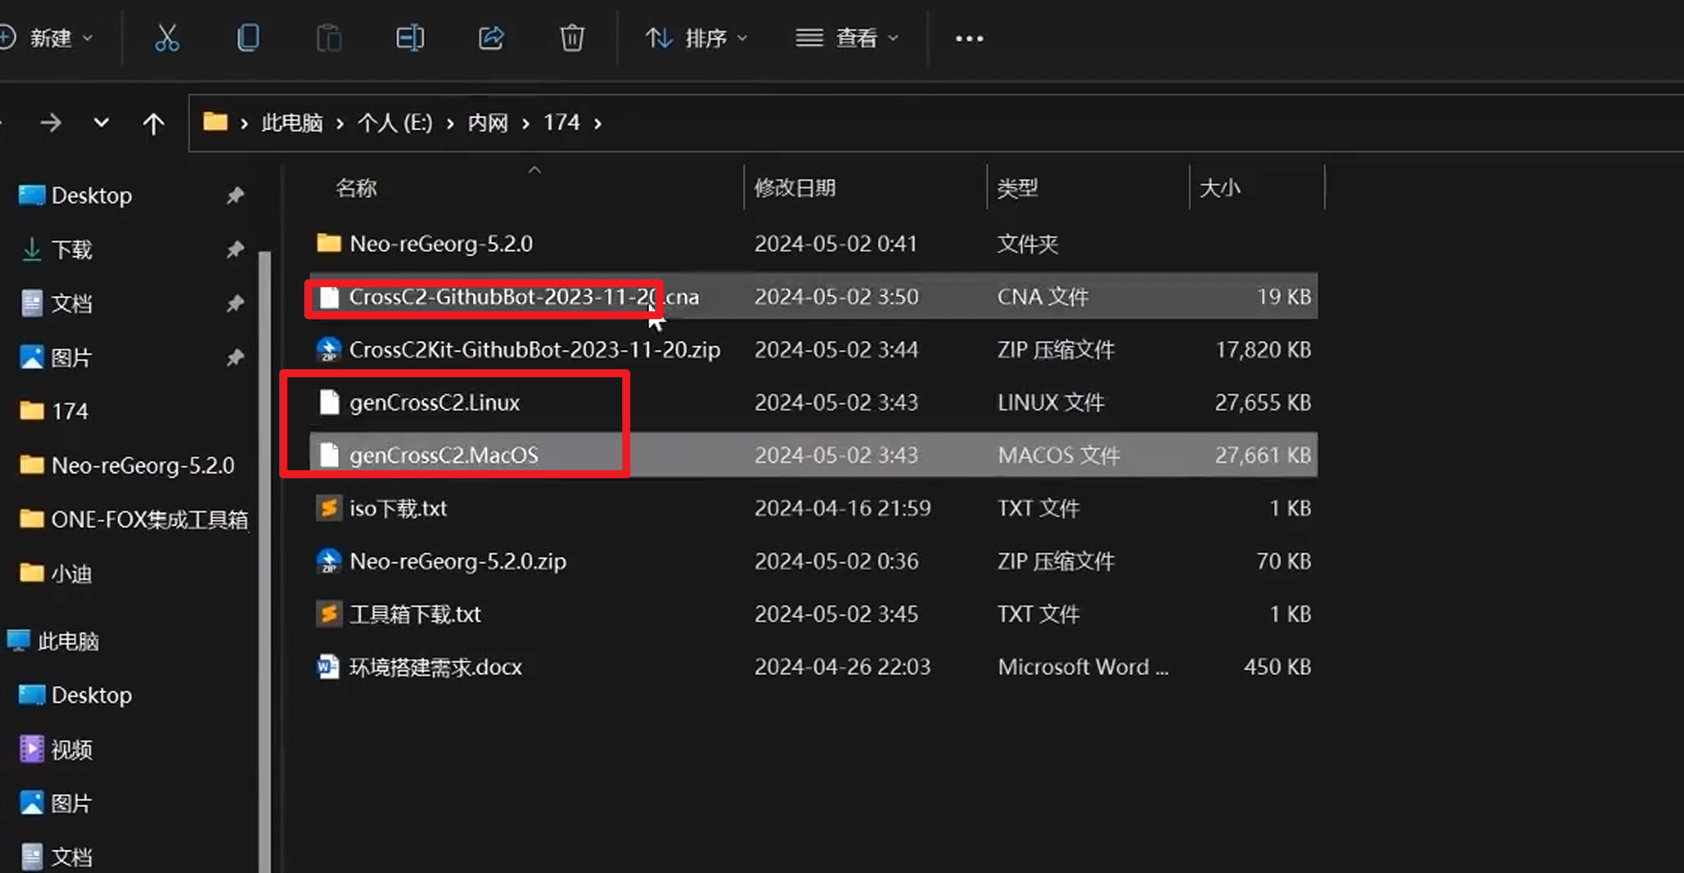The width and height of the screenshot is (1684, 873).
Task: Open the 排序 sort dropdown
Action: pyautogui.click(x=696, y=38)
